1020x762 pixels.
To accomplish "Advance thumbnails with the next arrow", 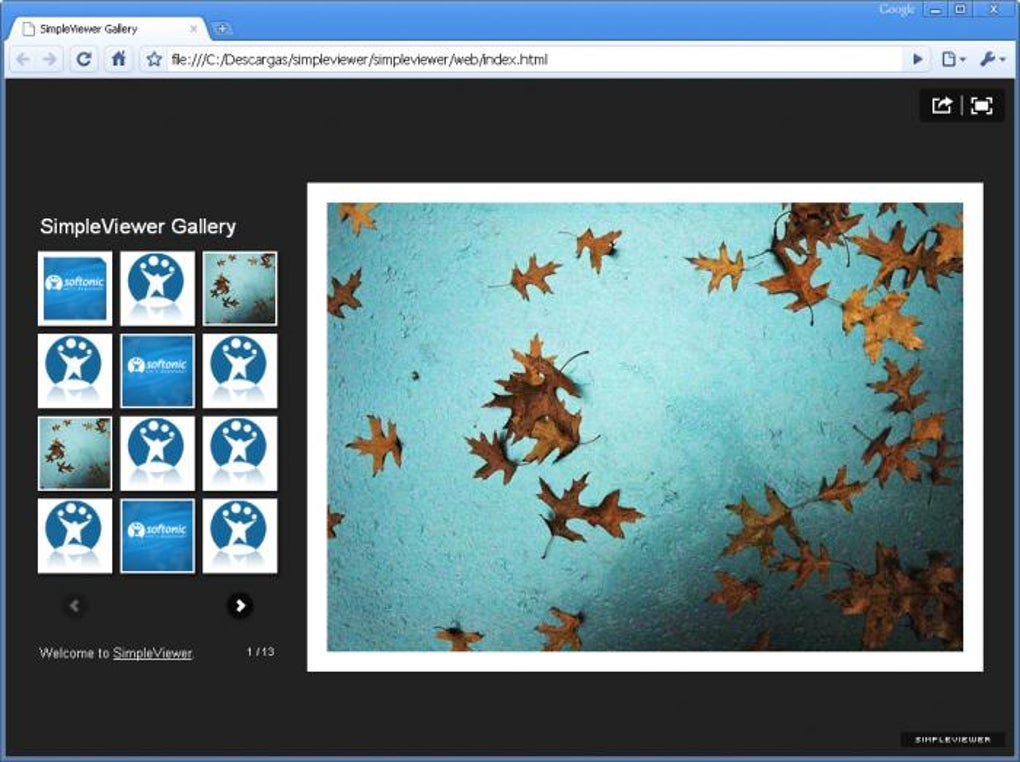I will click(x=239, y=606).
